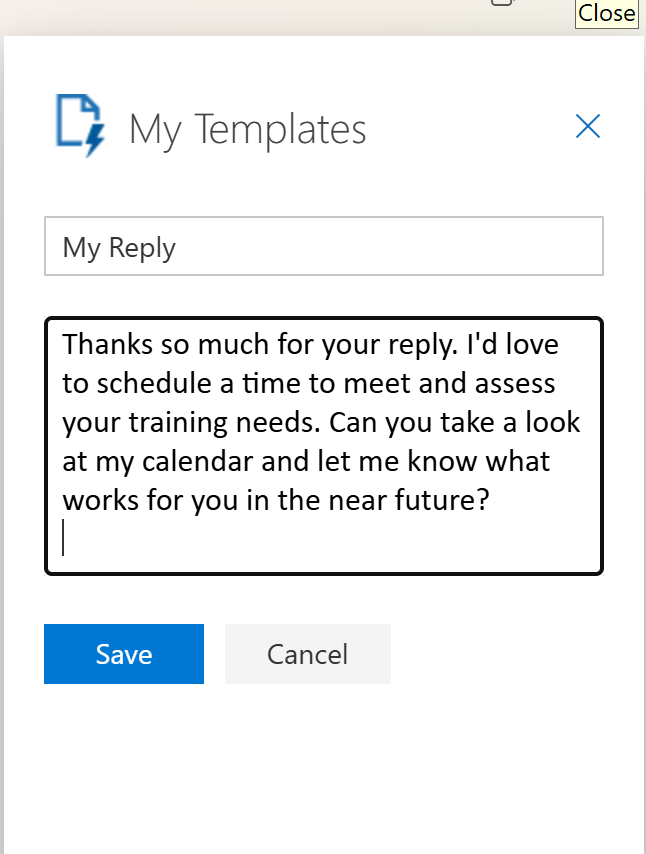Click the empty last line of the template body

[x=300, y=538]
